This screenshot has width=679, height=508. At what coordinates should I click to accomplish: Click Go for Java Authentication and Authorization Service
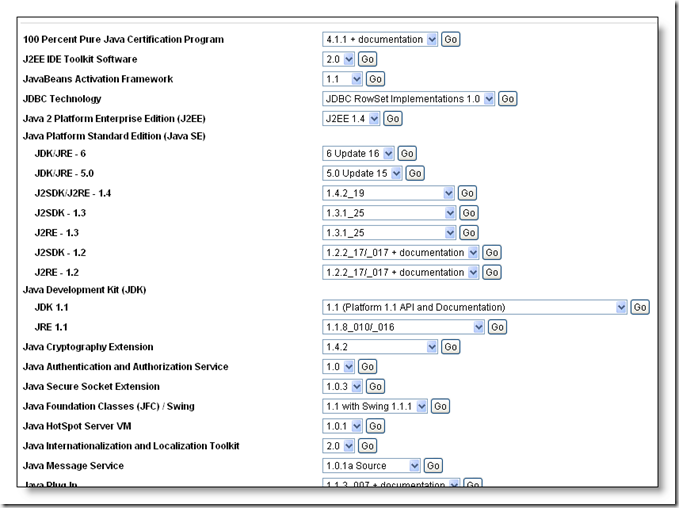click(367, 367)
